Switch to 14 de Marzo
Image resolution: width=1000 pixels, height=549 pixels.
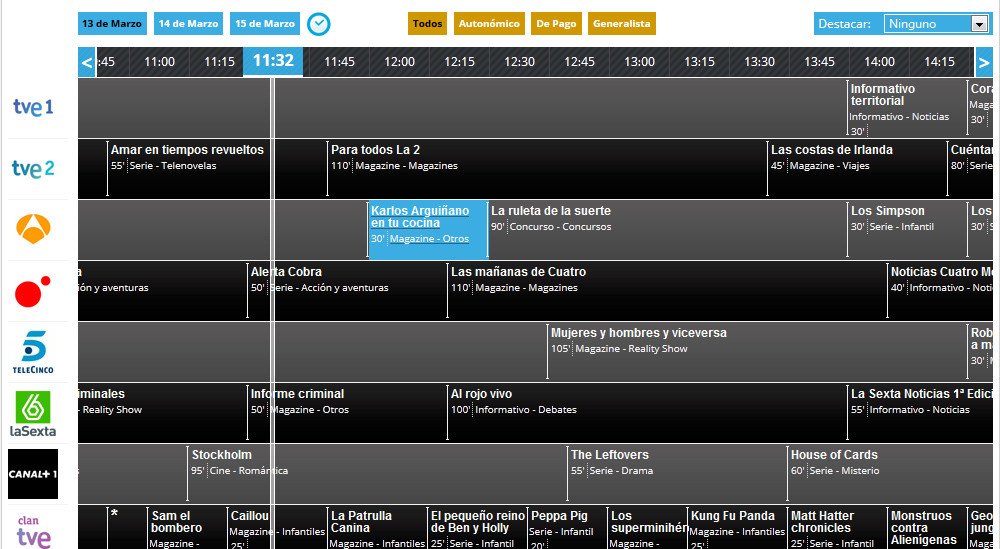[x=188, y=24]
